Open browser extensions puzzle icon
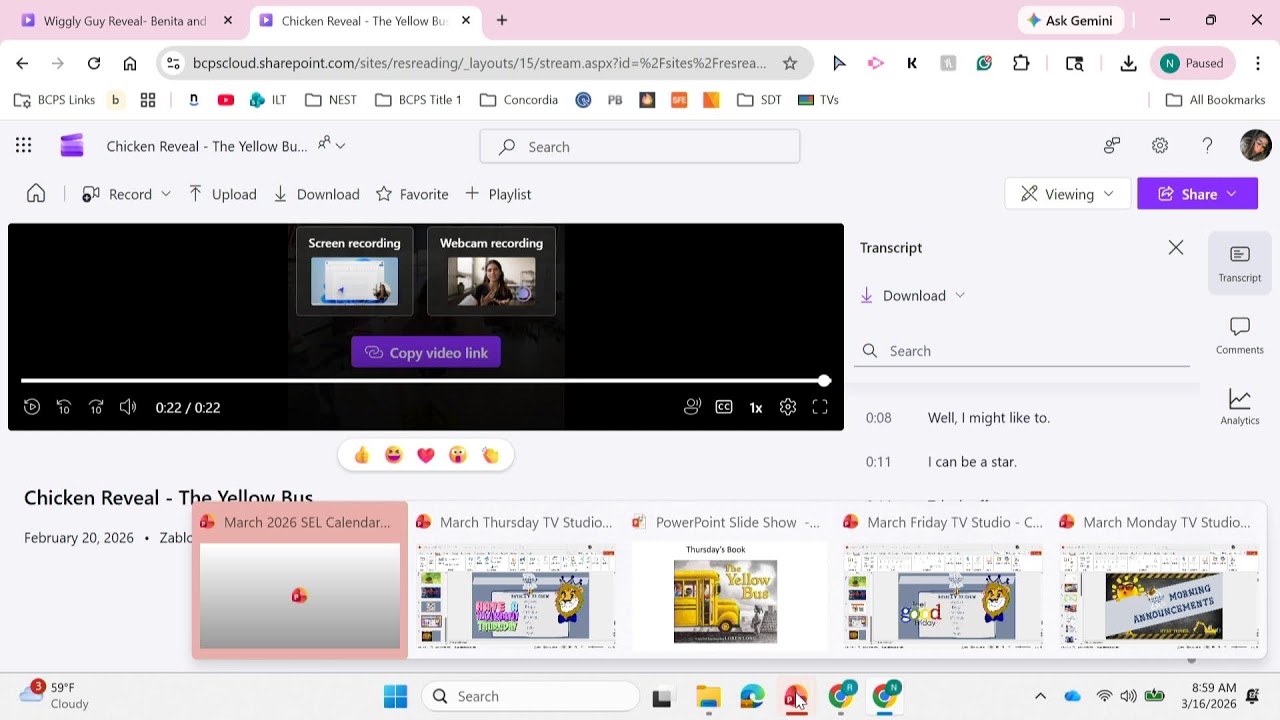 [x=1021, y=63]
